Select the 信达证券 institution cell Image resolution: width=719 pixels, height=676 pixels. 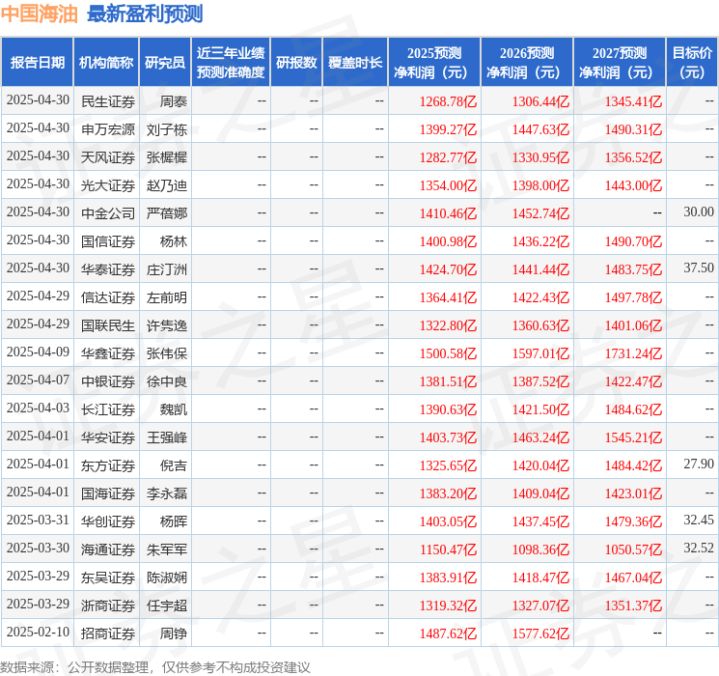108,297
